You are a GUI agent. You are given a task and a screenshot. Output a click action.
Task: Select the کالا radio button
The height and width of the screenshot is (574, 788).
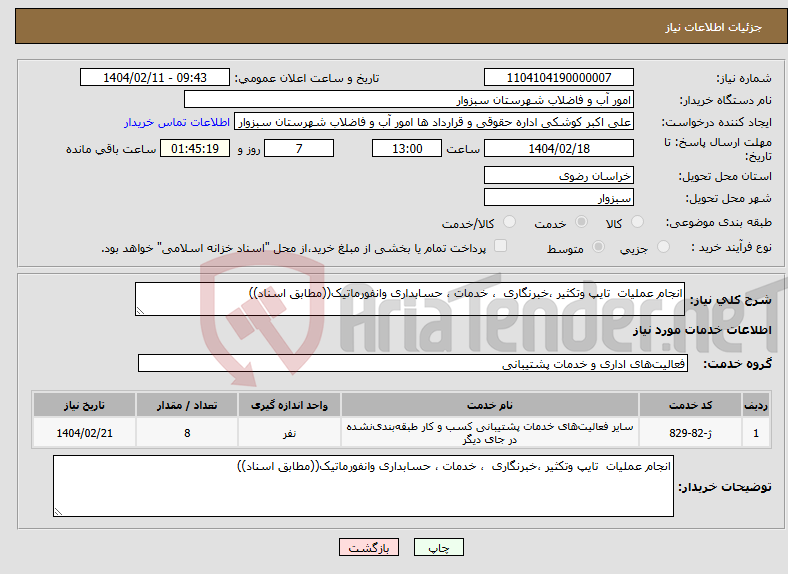pos(637,222)
